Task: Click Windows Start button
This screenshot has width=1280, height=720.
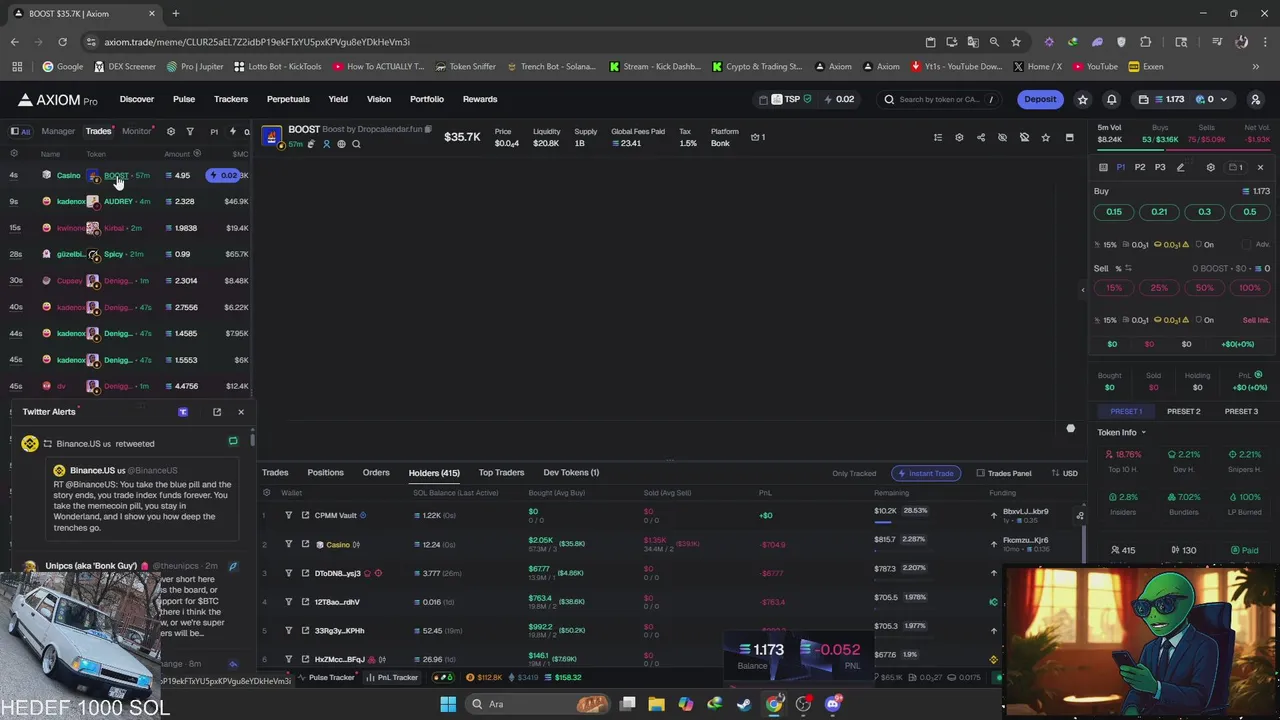Action: click(448, 704)
